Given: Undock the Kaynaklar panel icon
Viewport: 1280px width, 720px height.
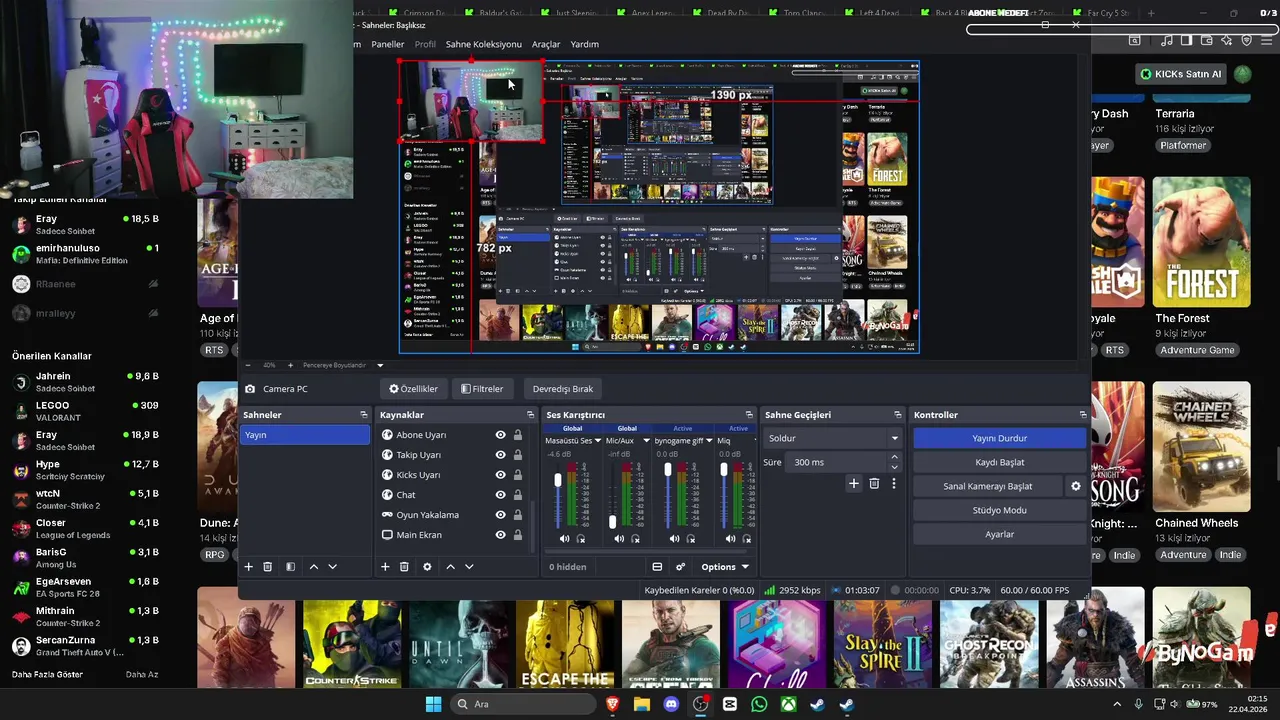Looking at the screenshot, I should 530,415.
